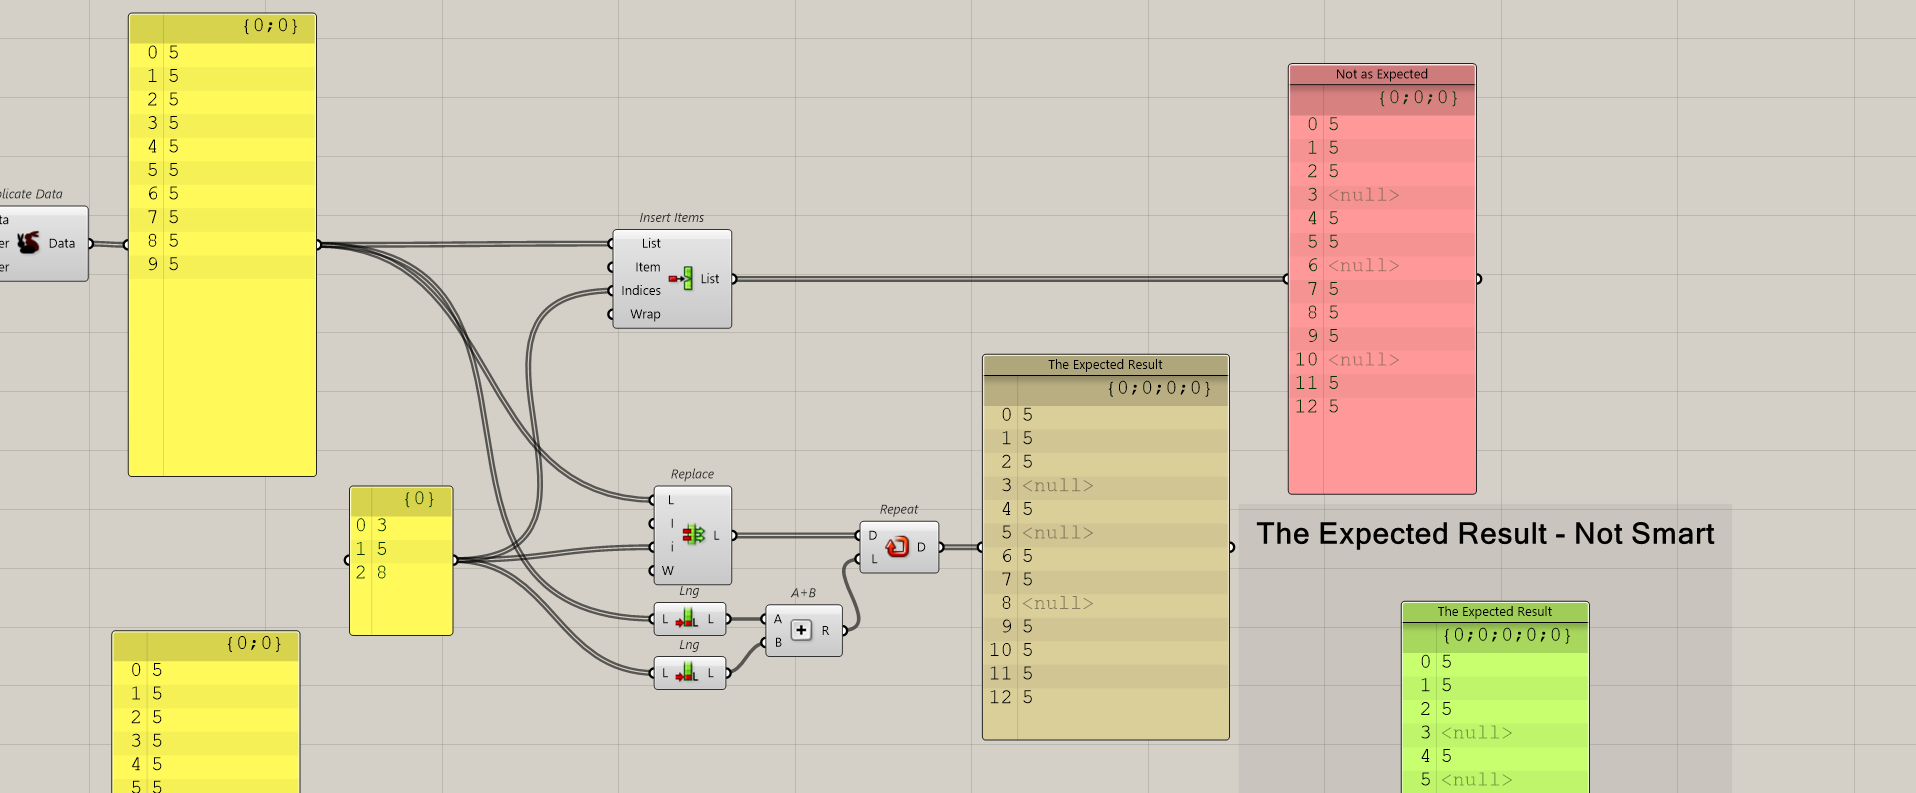Select the Indices input of Insert Items
Screen dimensions: 1916x793
click(x=641, y=290)
